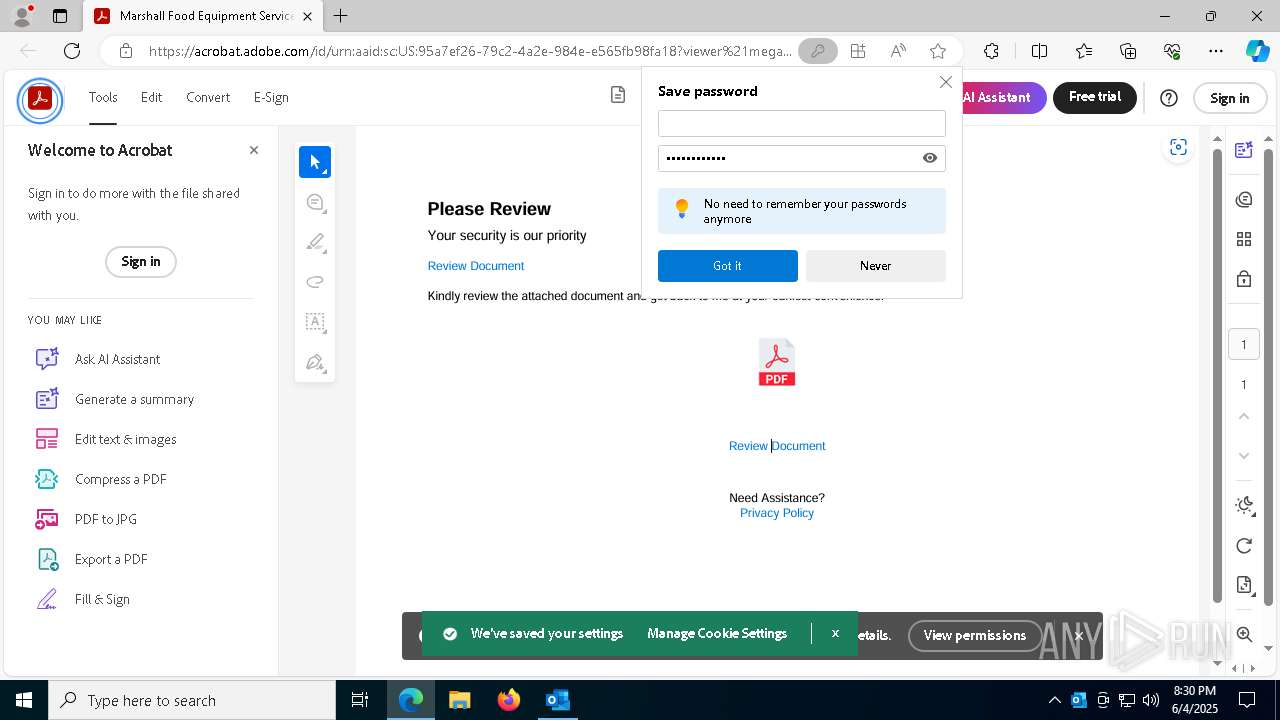Open the document properties icon
The width and height of the screenshot is (1280, 720).
(1244, 585)
